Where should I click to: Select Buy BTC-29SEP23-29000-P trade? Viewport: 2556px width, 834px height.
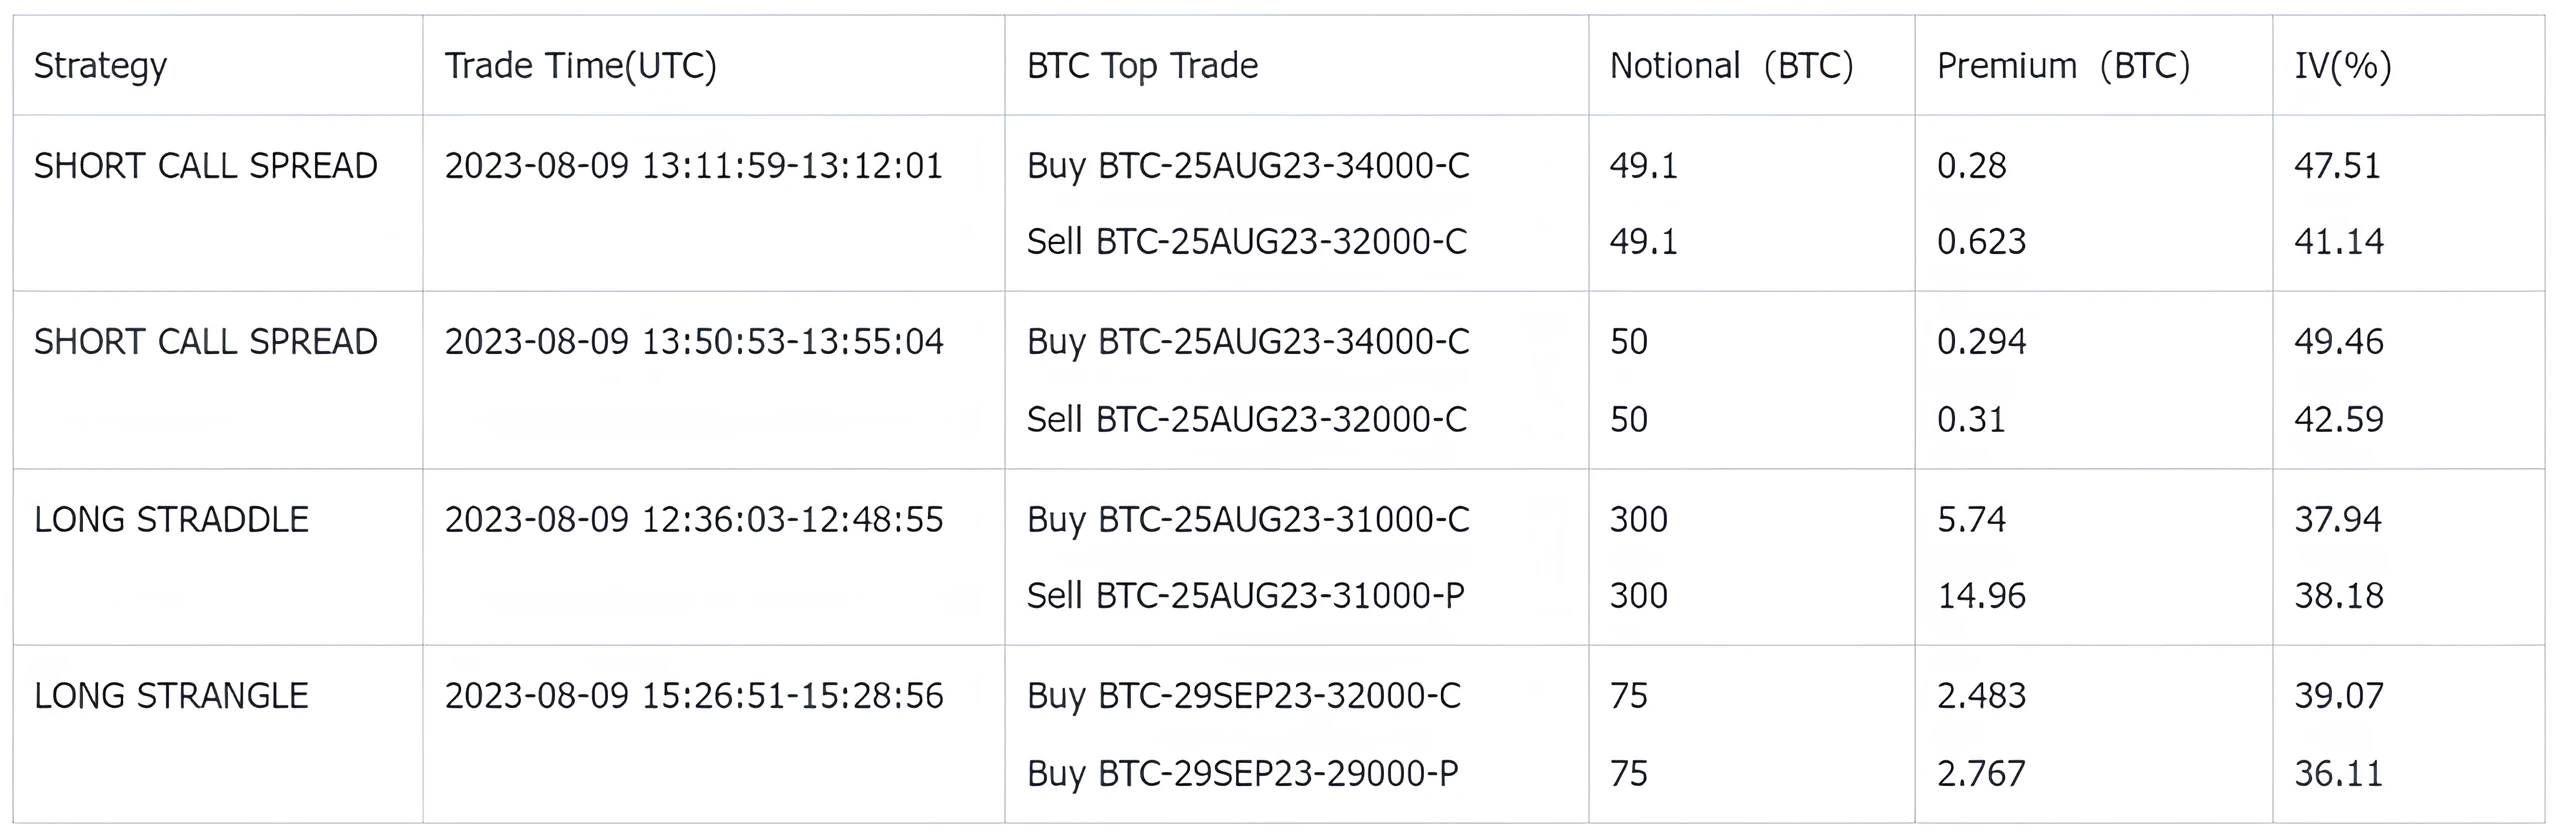[1243, 774]
